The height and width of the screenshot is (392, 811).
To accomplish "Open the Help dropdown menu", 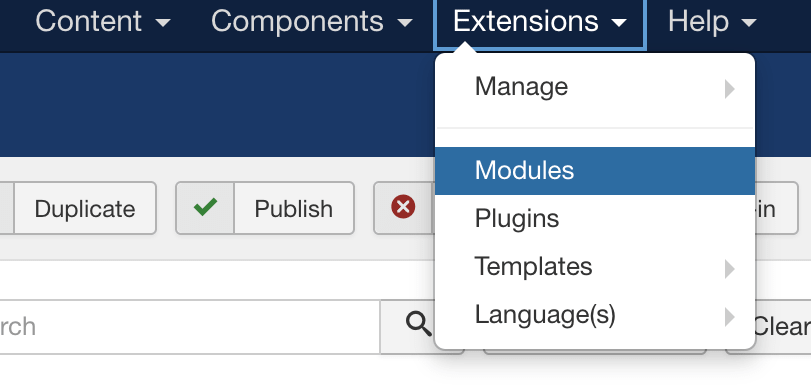I will coord(712,22).
